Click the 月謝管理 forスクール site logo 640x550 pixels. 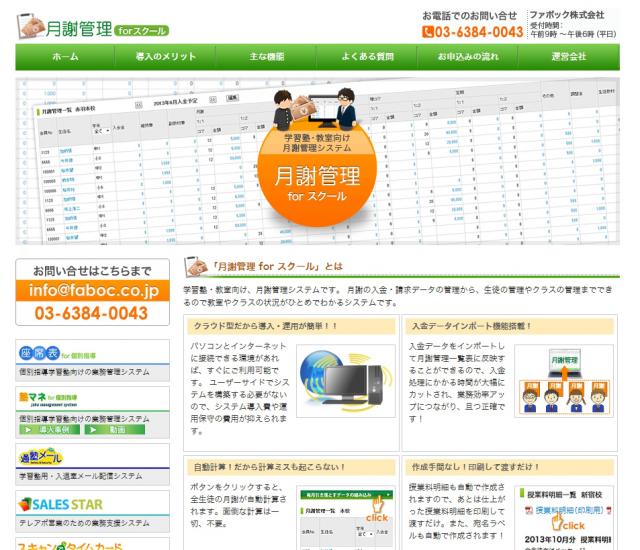click(93, 27)
